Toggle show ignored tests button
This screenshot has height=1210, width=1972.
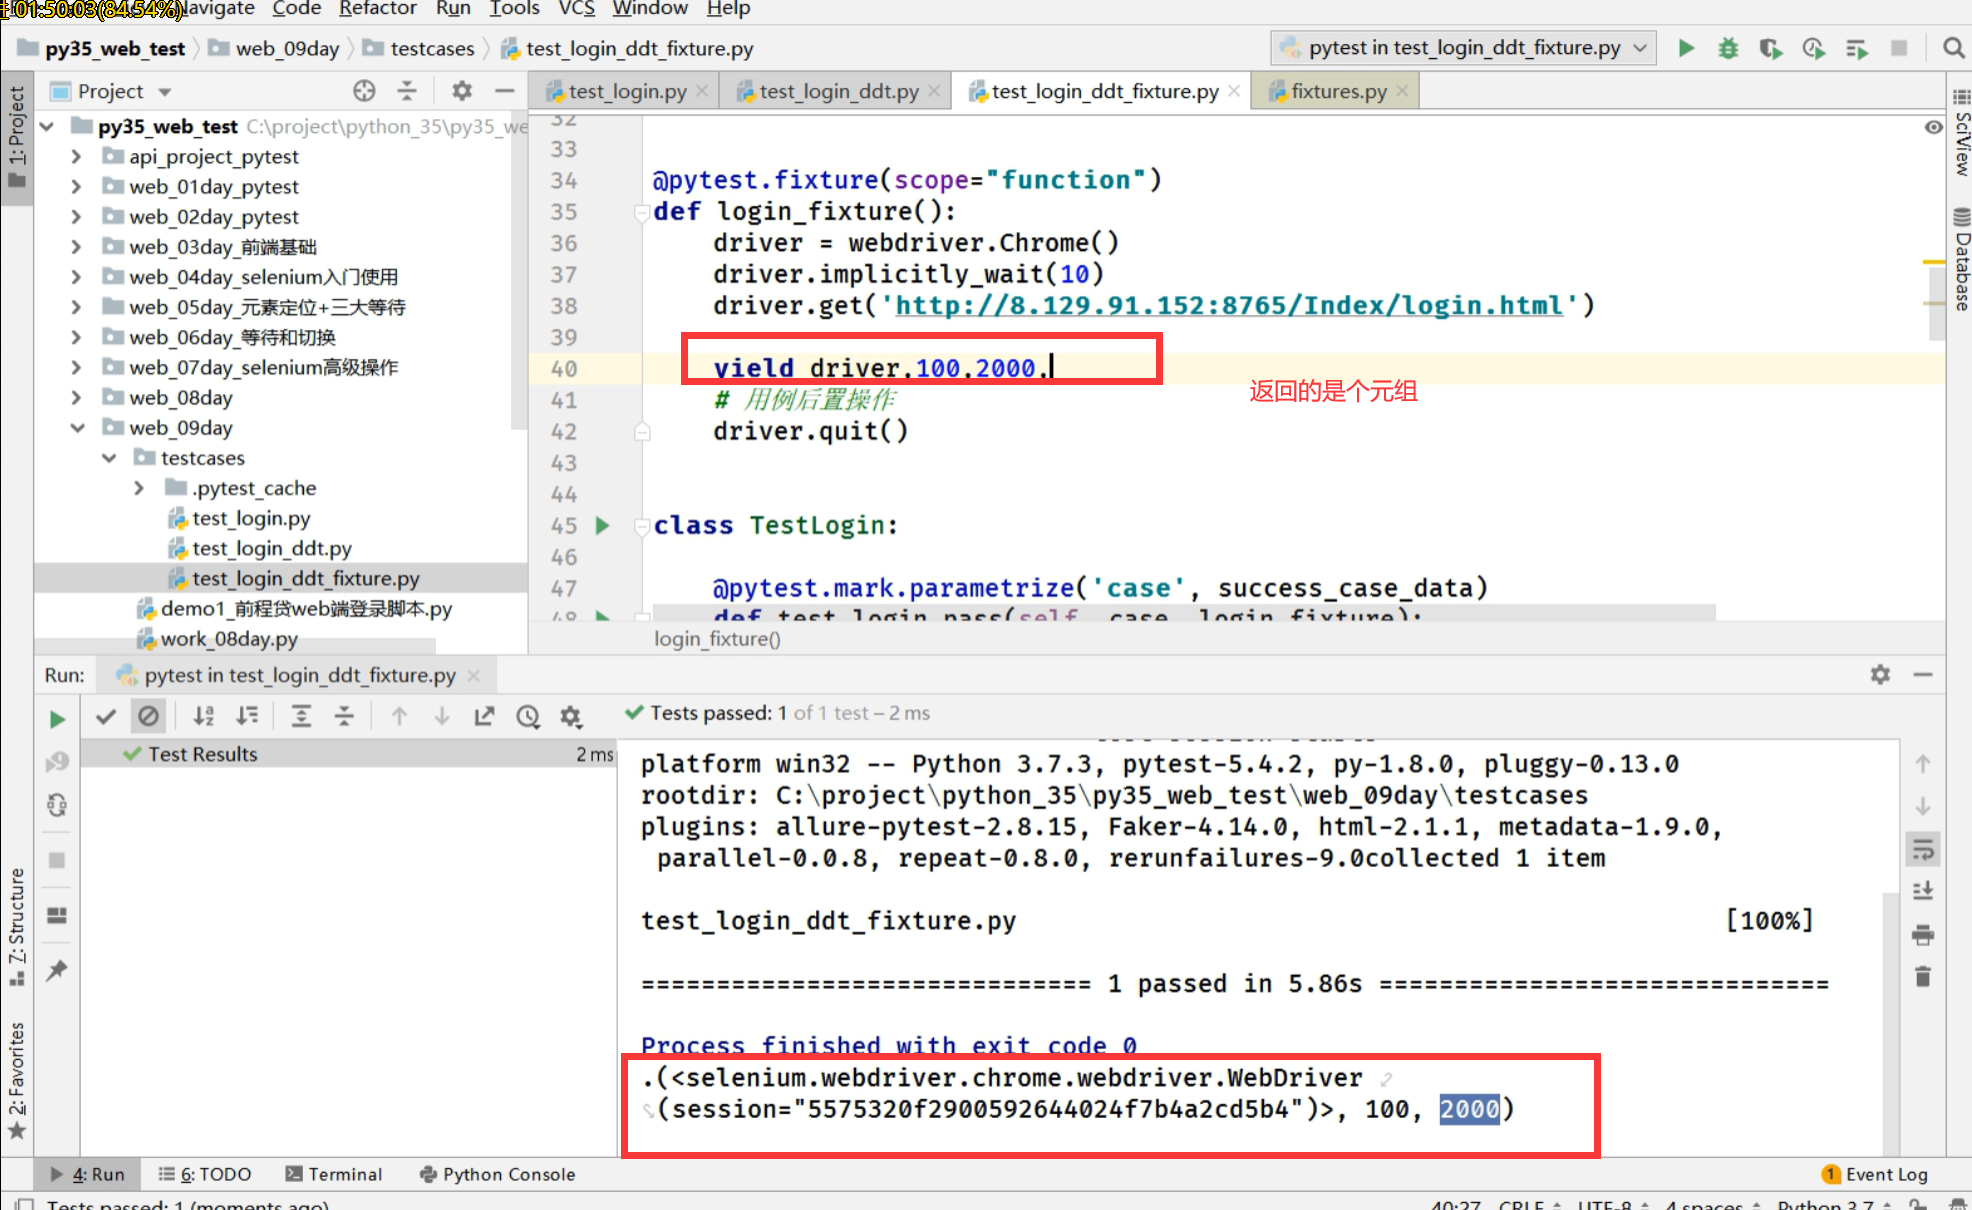coord(148,716)
